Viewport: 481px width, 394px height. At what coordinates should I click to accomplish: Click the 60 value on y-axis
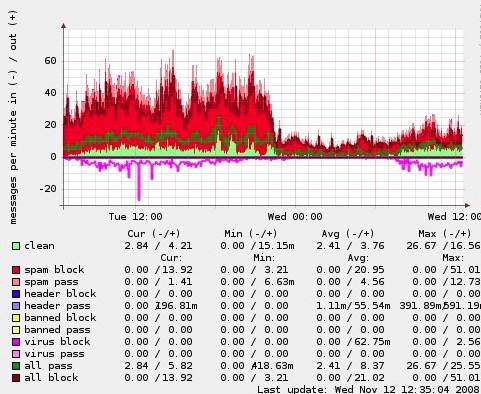click(x=50, y=61)
